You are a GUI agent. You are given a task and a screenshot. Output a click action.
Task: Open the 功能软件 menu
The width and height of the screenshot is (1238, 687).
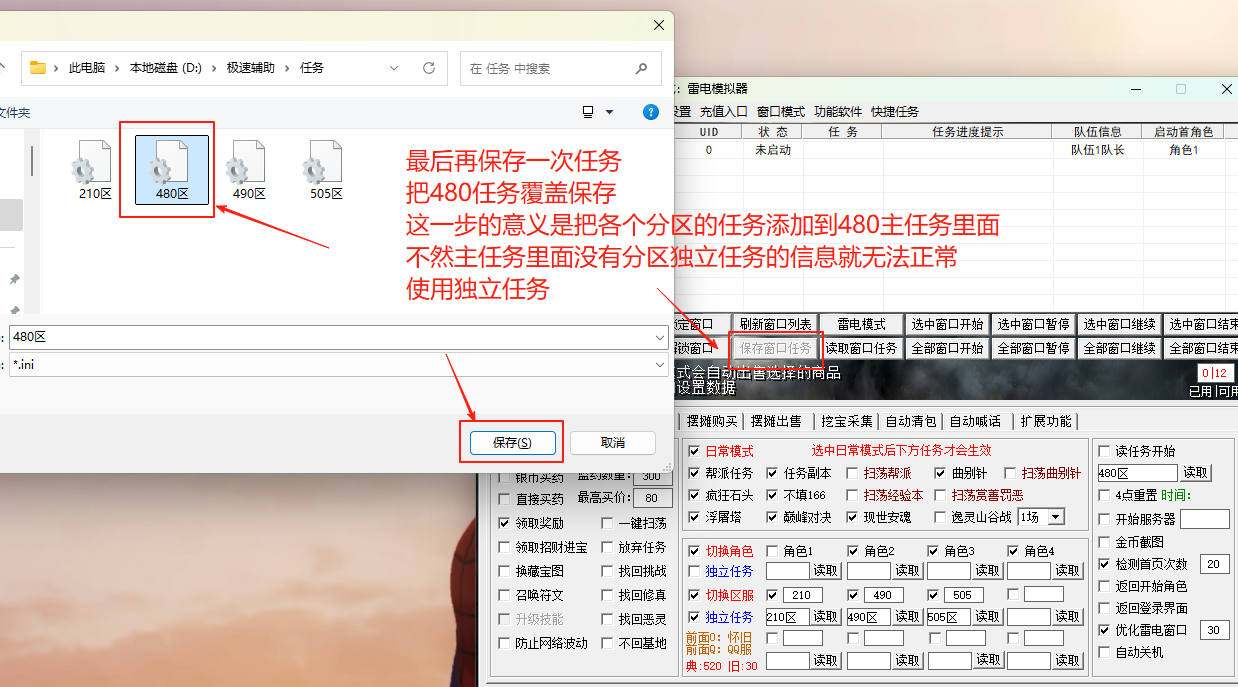(x=838, y=112)
